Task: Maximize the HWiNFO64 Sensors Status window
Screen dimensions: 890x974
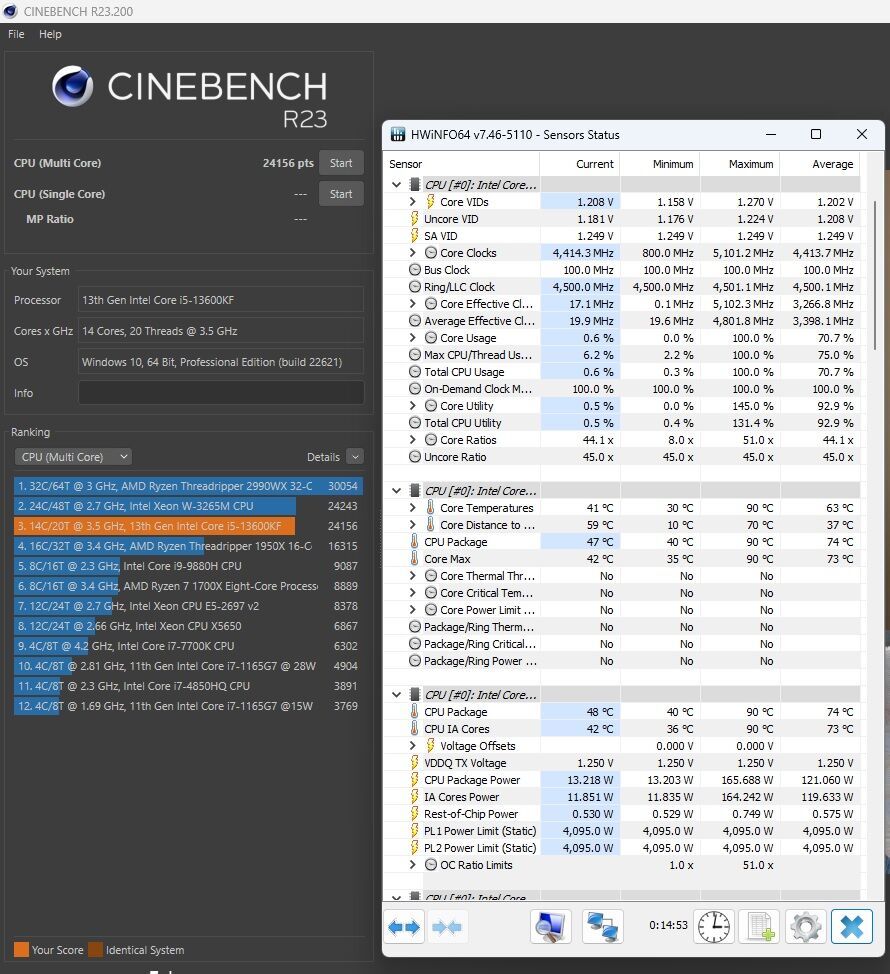Action: 816,134
